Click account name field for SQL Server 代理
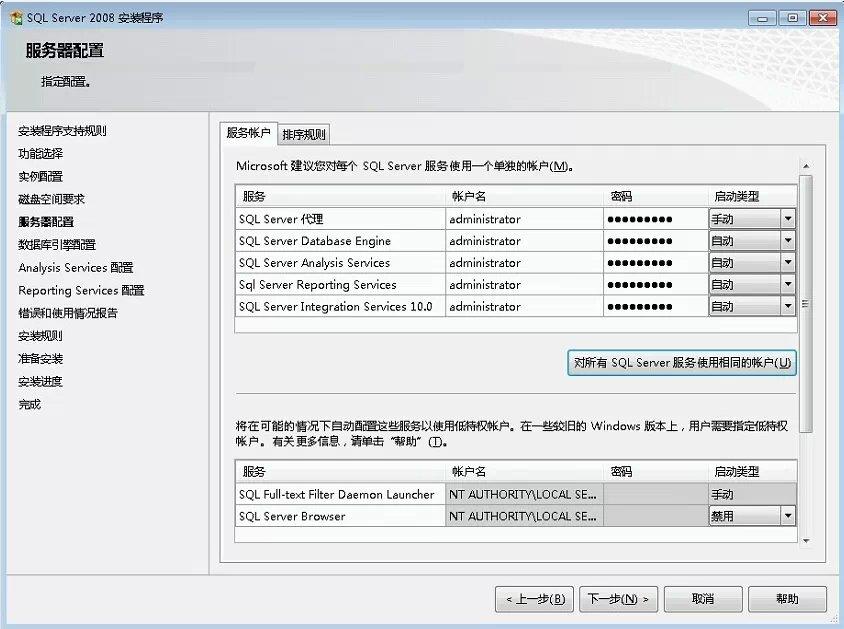This screenshot has height=629, width=844. (x=523, y=219)
